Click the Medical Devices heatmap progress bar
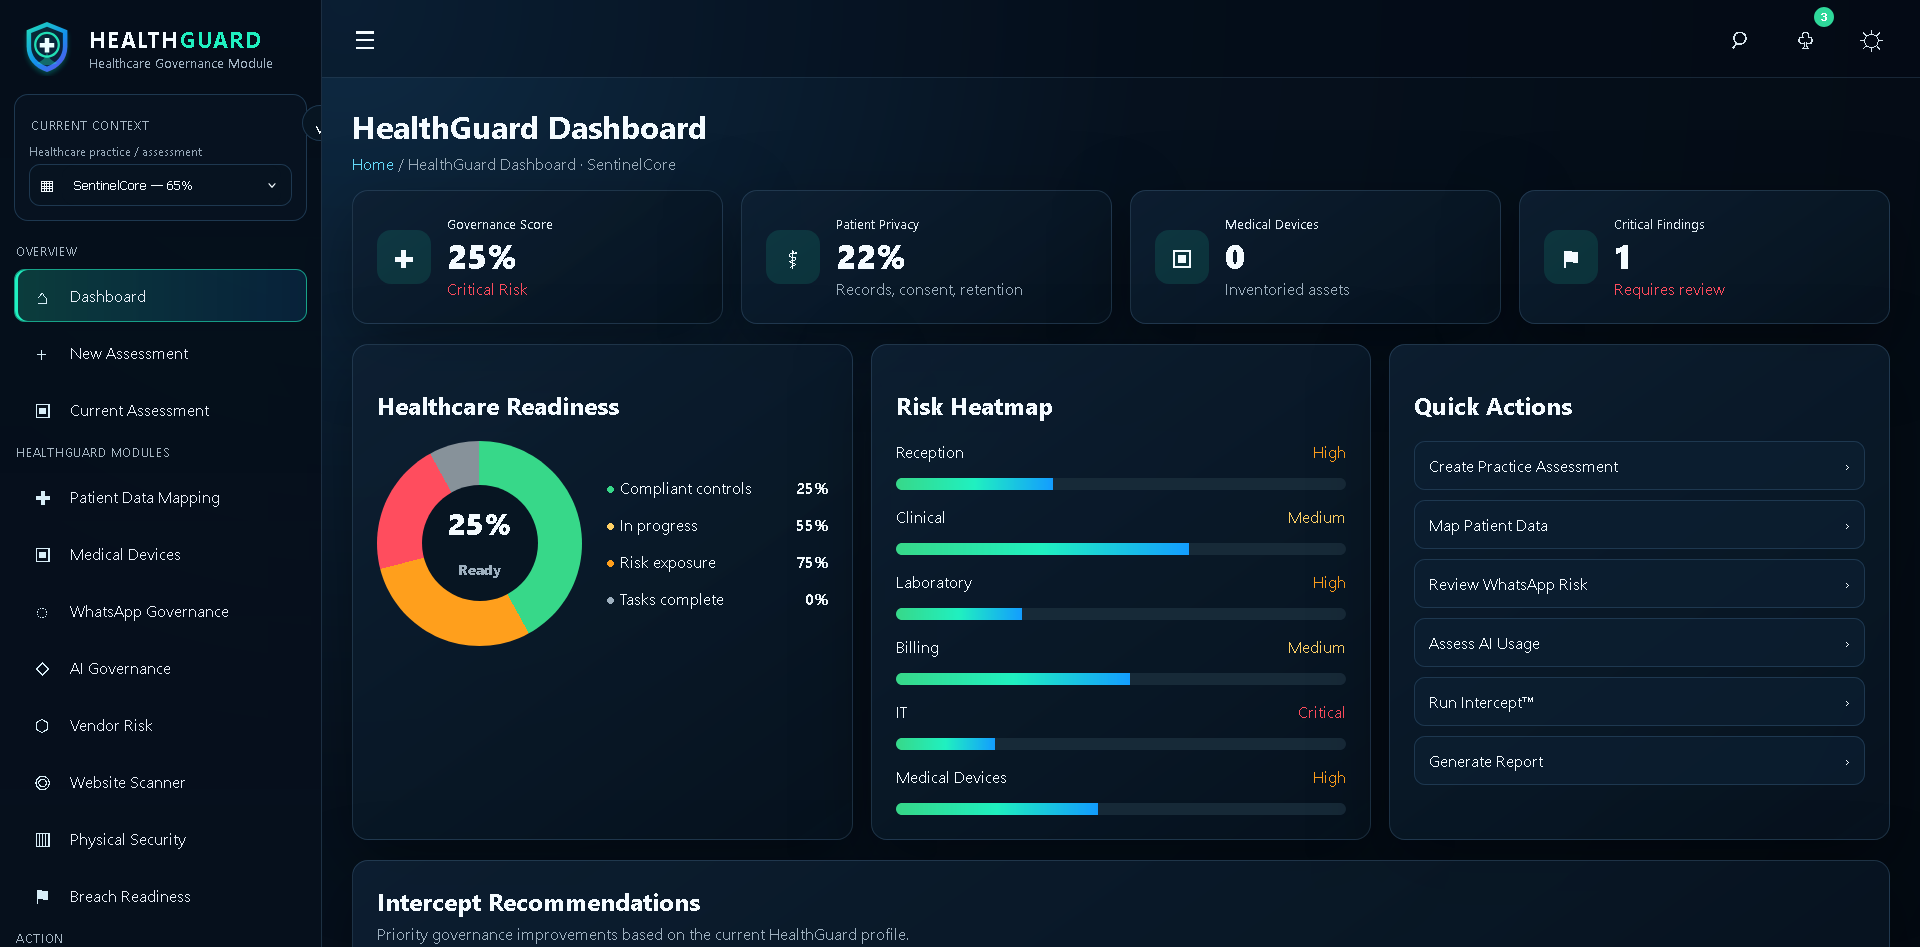The width and height of the screenshot is (1920, 947). click(x=1120, y=809)
